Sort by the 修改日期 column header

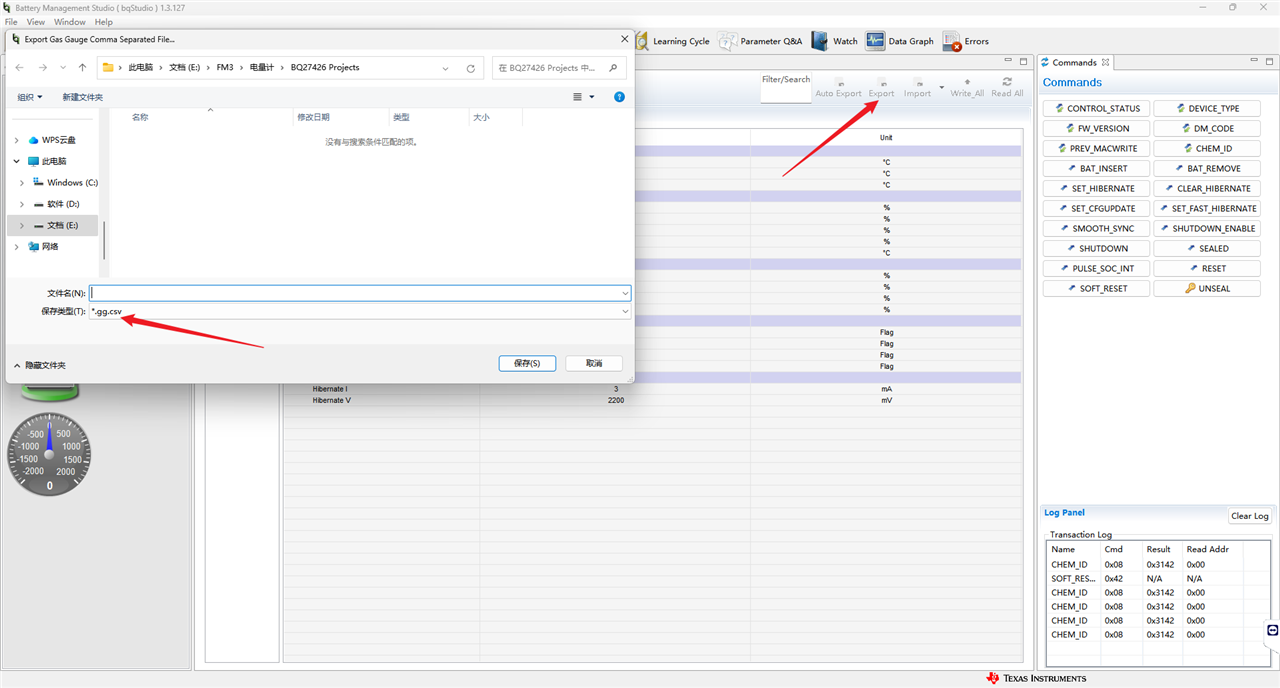click(313, 117)
